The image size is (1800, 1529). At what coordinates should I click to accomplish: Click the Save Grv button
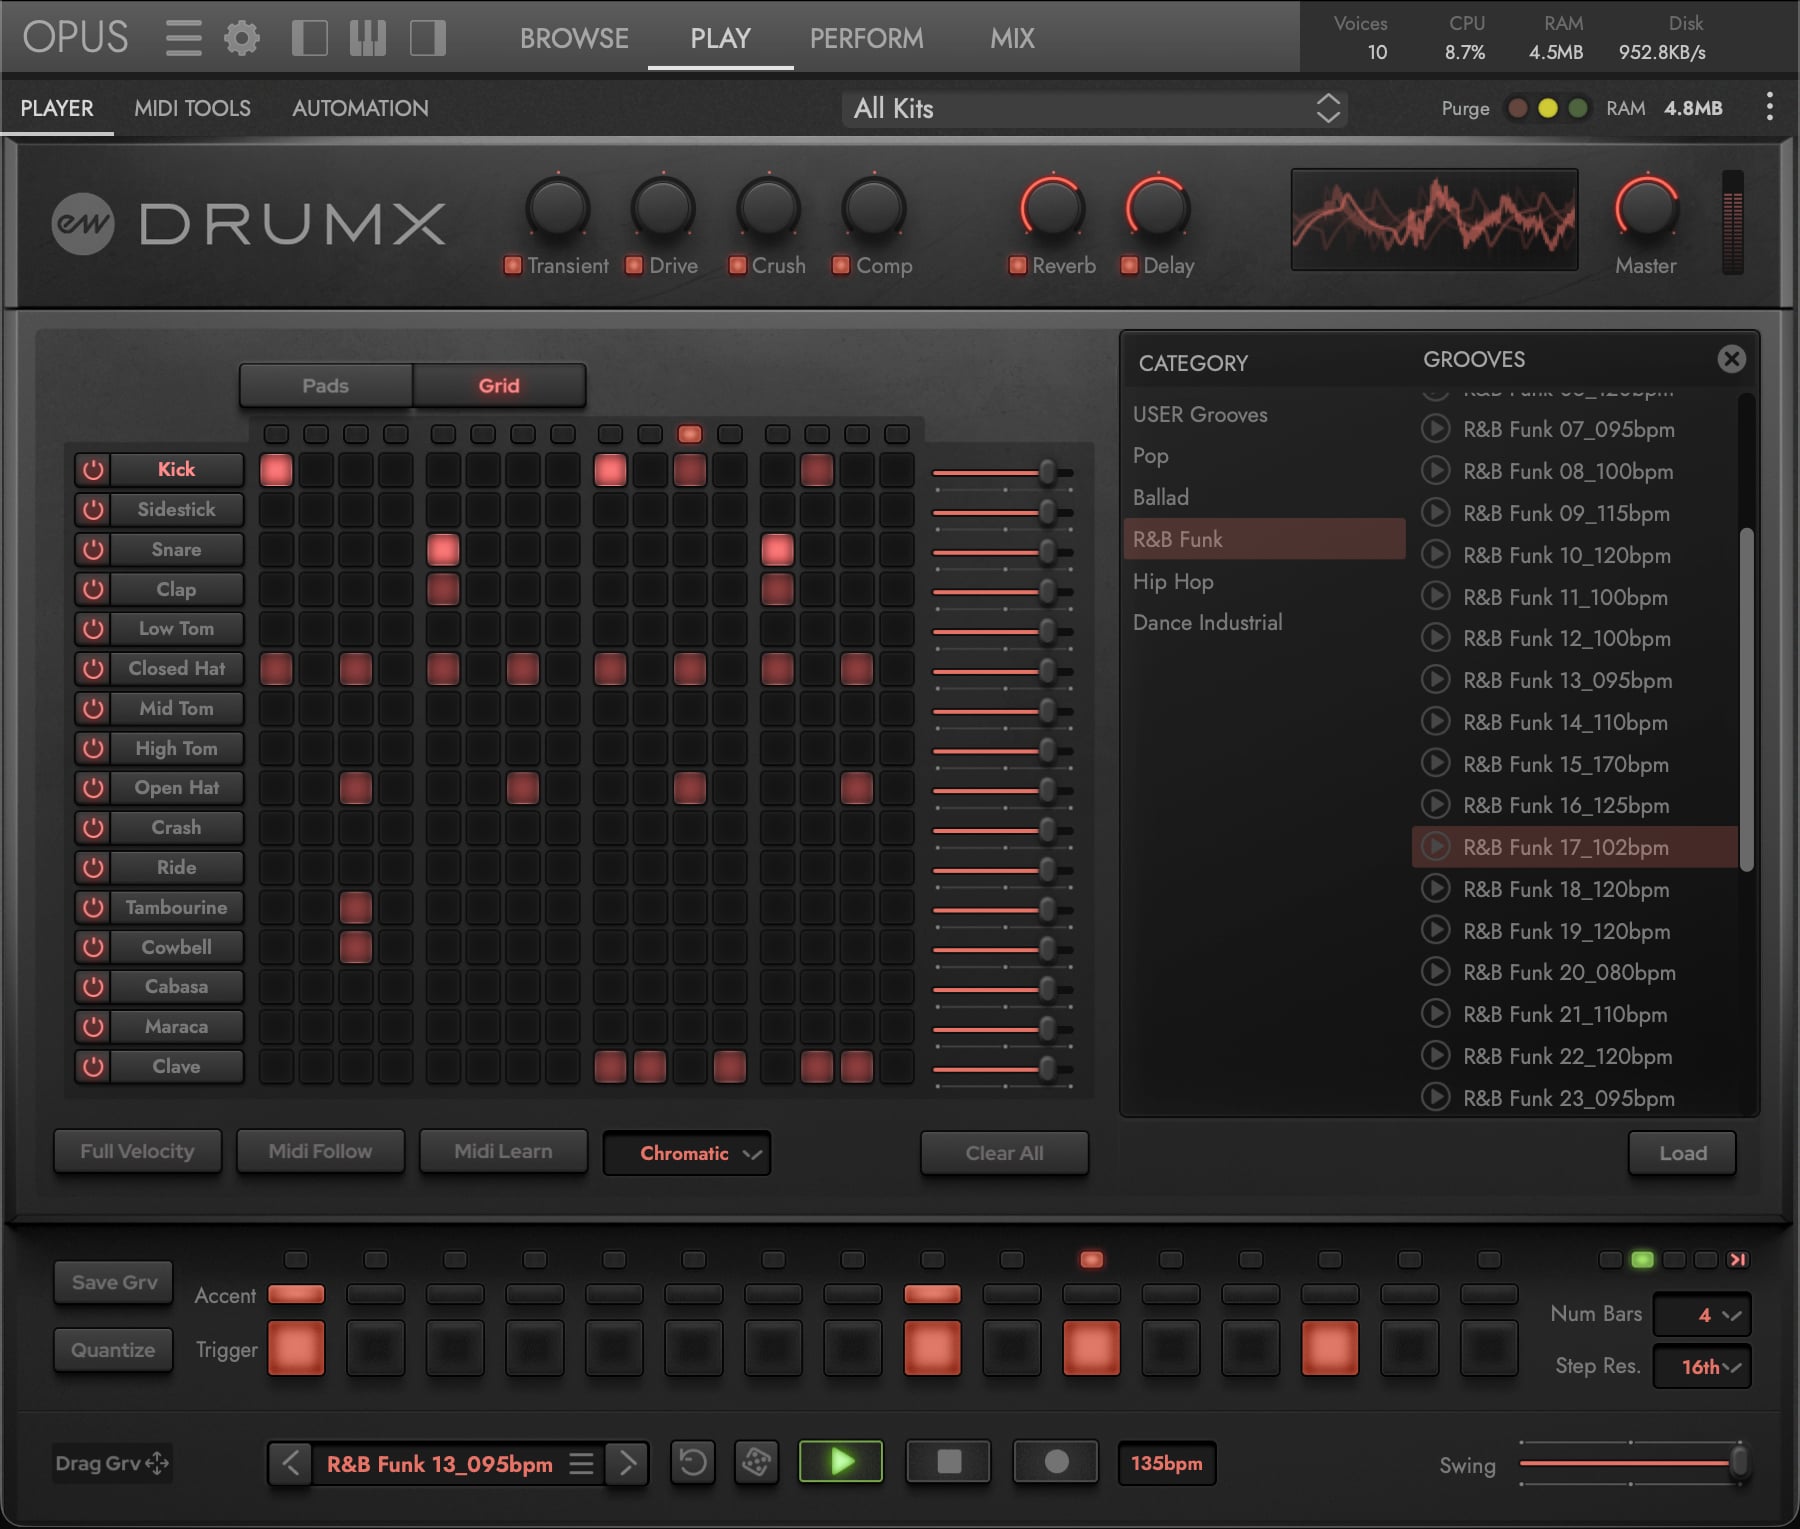(x=114, y=1282)
